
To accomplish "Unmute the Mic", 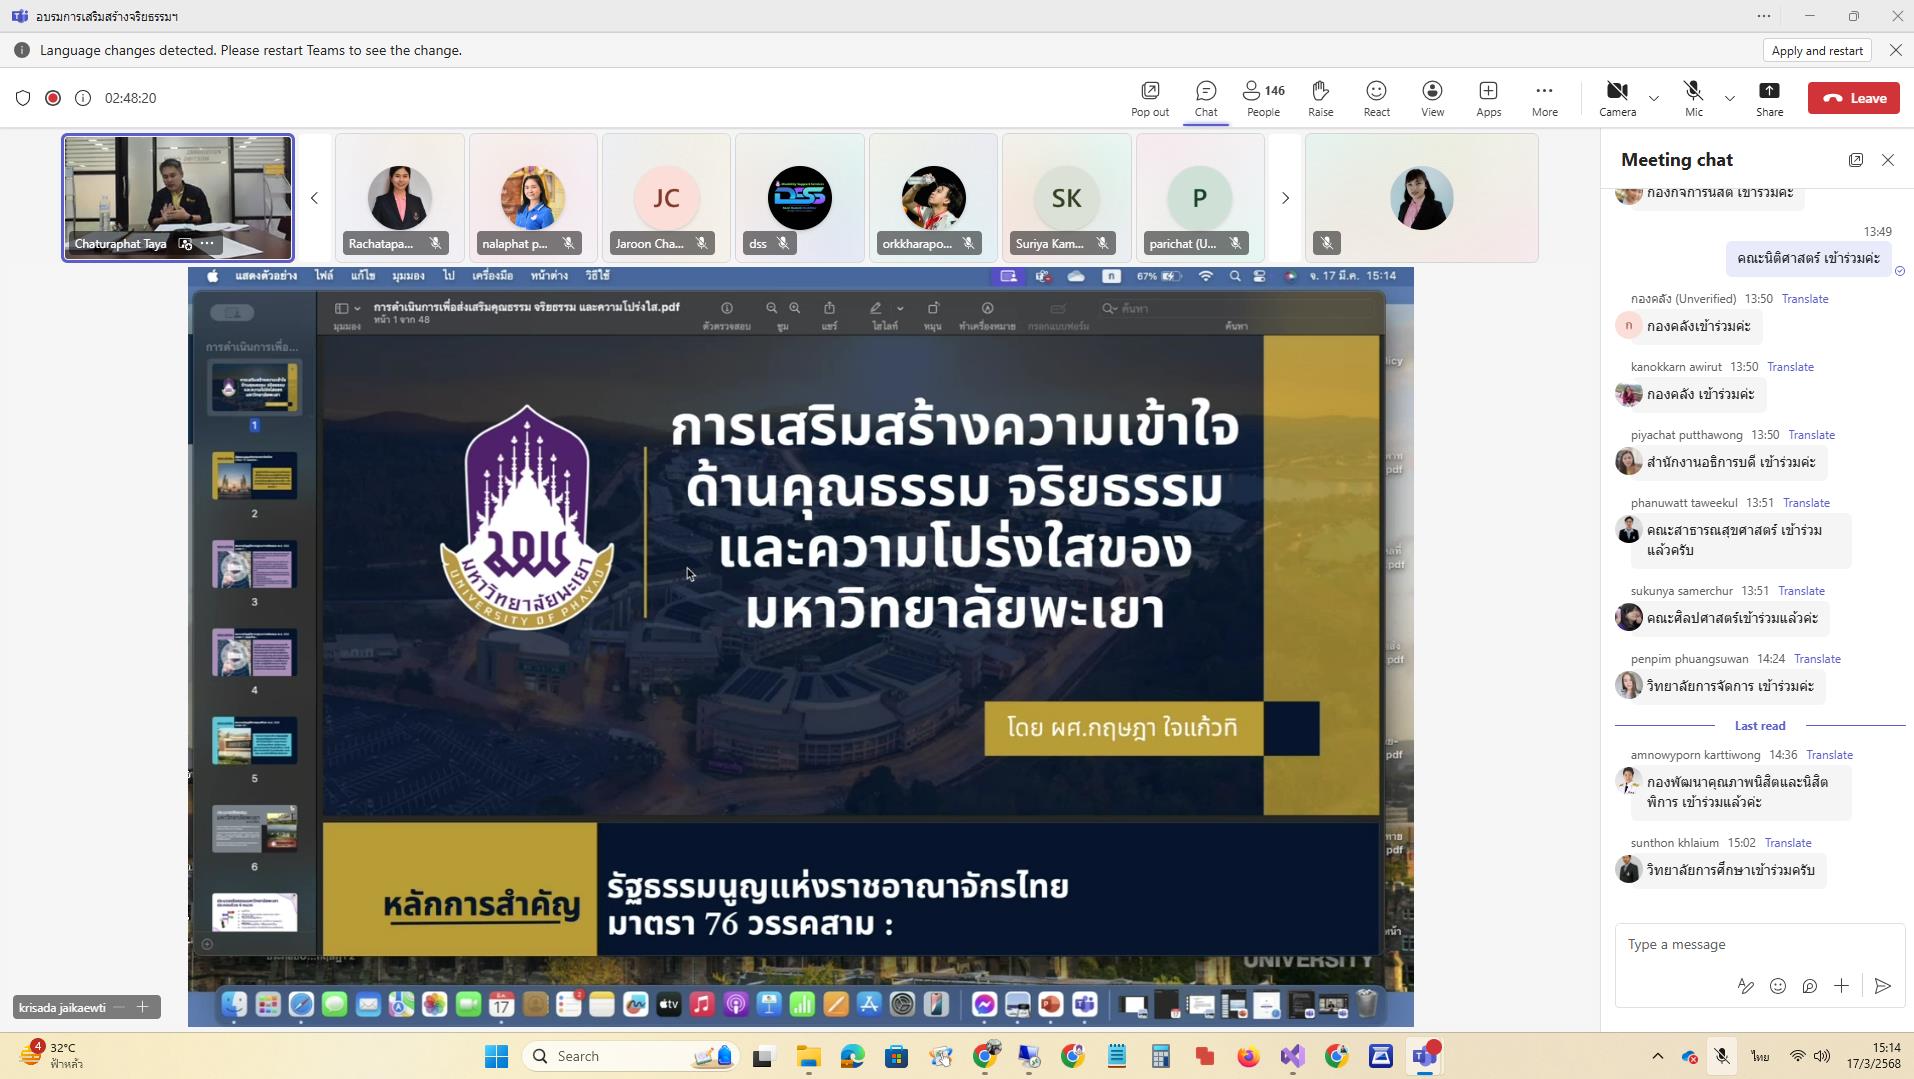I will pyautogui.click(x=1693, y=98).
